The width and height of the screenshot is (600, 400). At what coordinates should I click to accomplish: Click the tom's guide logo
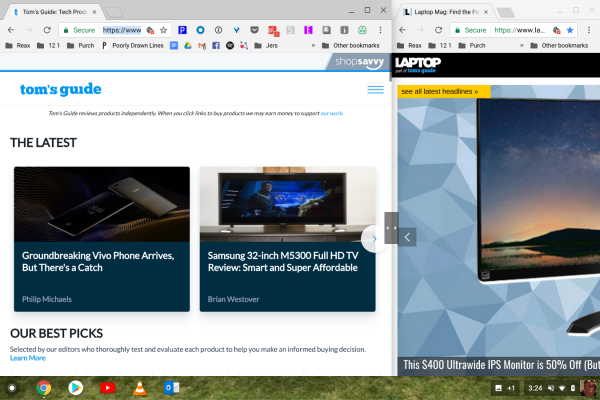[60, 89]
